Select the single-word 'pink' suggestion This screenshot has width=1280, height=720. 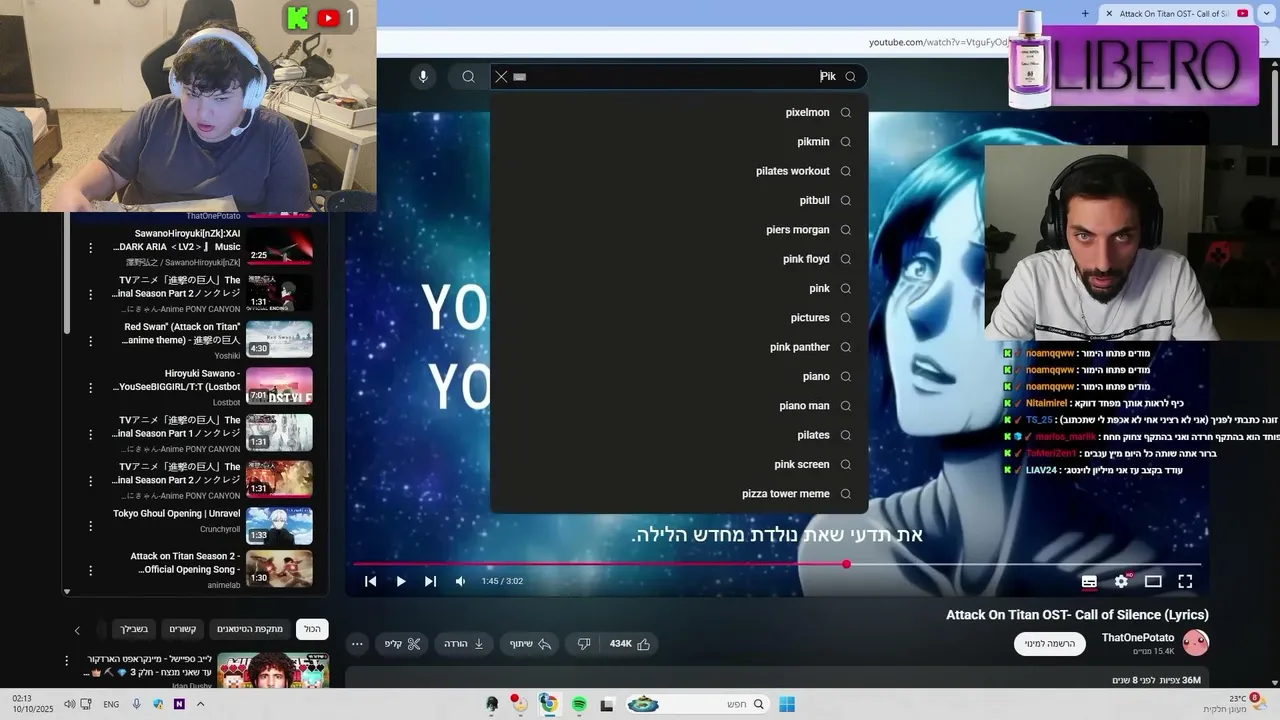tap(820, 289)
